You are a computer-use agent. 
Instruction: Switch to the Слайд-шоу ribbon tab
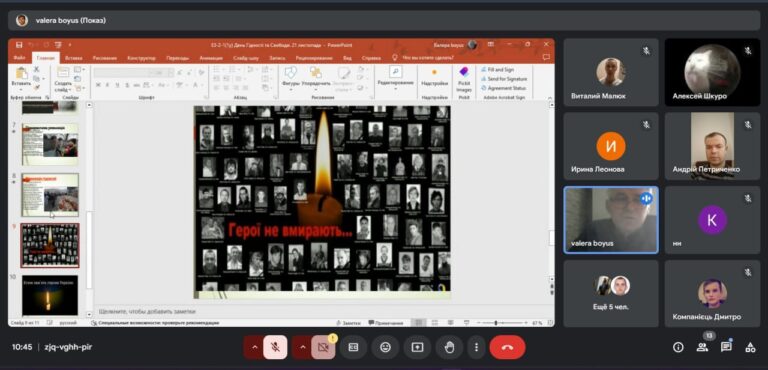pyautogui.click(x=246, y=57)
